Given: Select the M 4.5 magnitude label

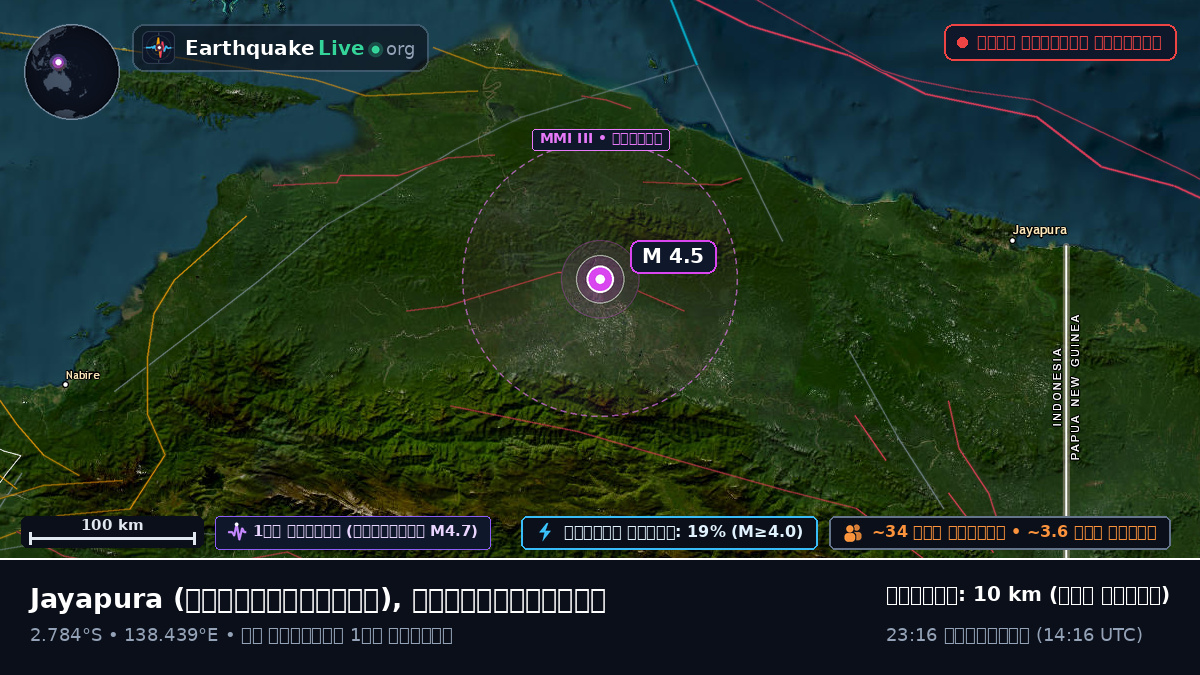Looking at the screenshot, I should [673, 257].
